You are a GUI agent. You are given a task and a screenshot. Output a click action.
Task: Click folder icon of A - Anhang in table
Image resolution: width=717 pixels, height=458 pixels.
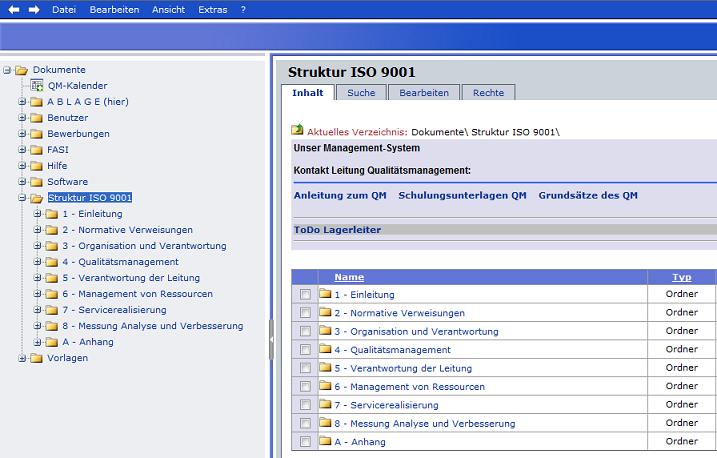click(x=325, y=441)
